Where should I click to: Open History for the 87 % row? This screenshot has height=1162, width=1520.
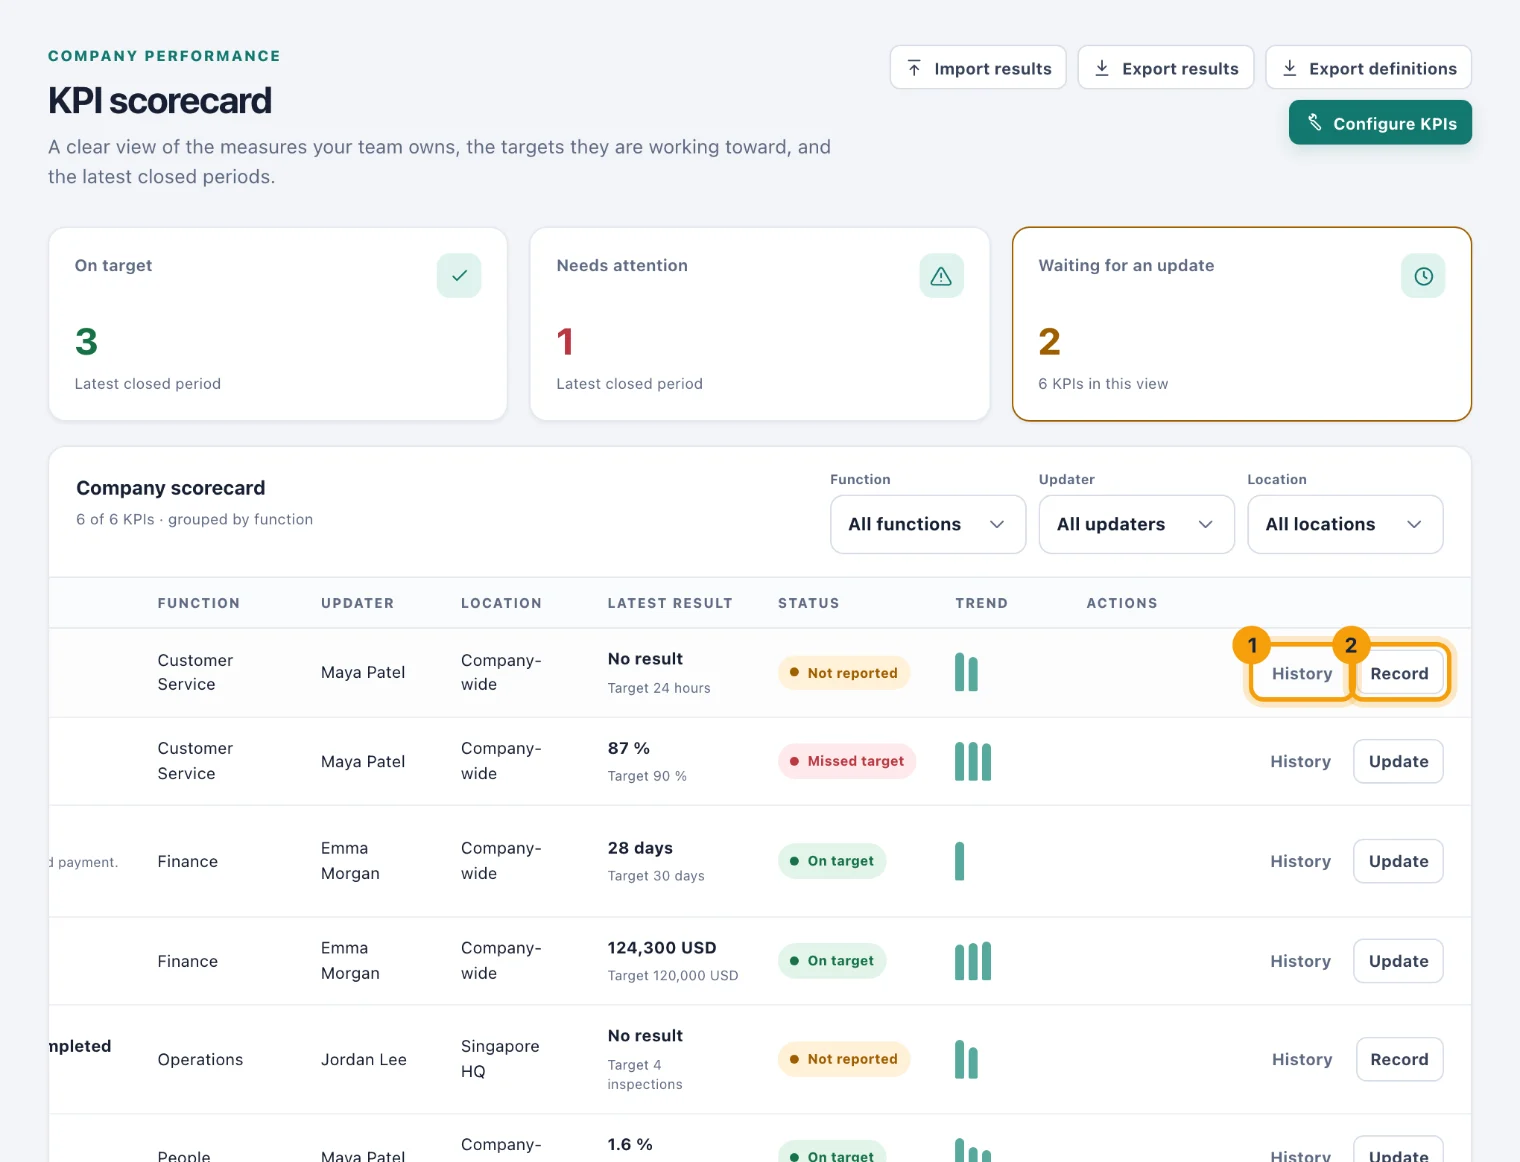[x=1300, y=761]
